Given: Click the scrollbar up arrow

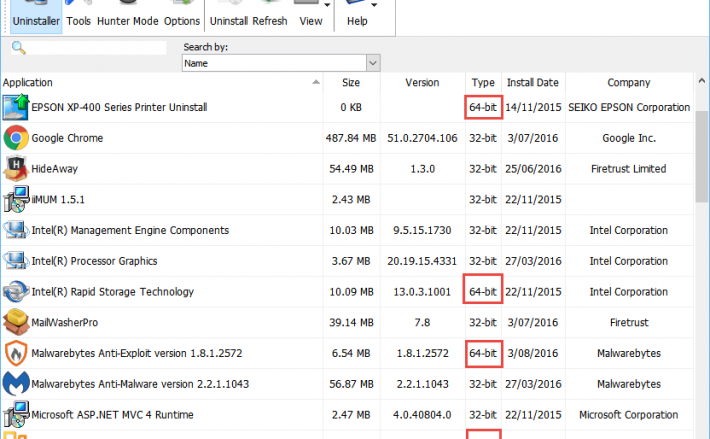Looking at the screenshot, I should [702, 81].
